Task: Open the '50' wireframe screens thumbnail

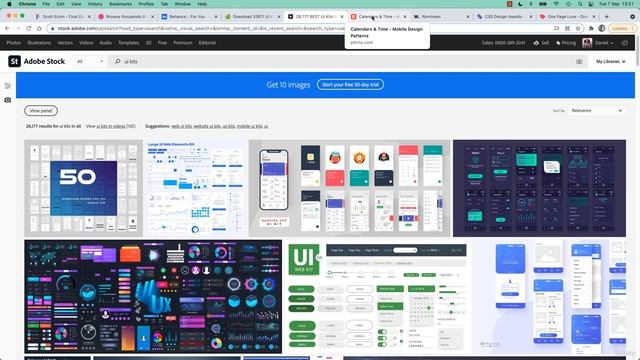Action: click(x=83, y=188)
